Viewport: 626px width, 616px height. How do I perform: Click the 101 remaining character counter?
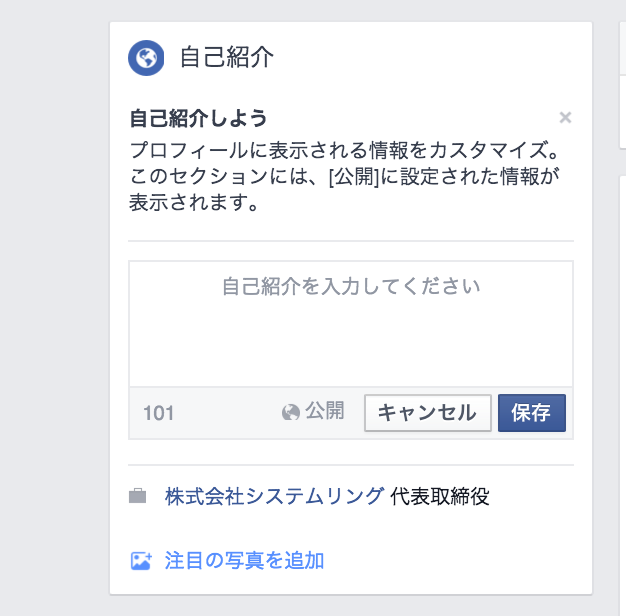158,413
